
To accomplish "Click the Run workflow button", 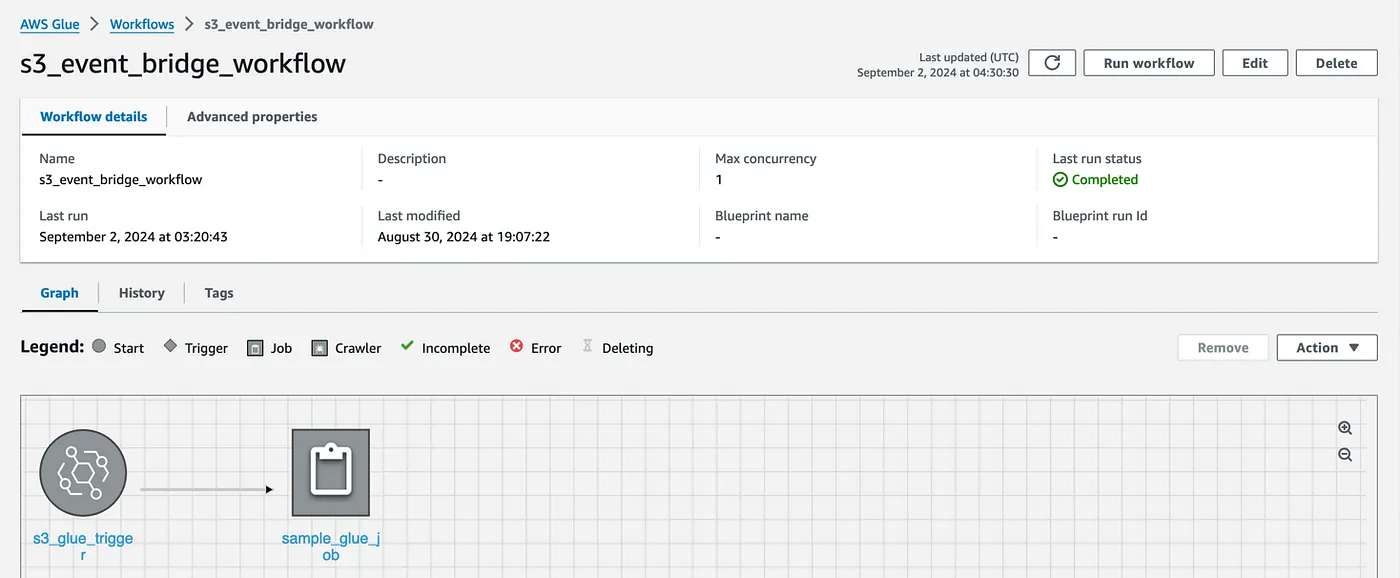I will coord(1148,62).
